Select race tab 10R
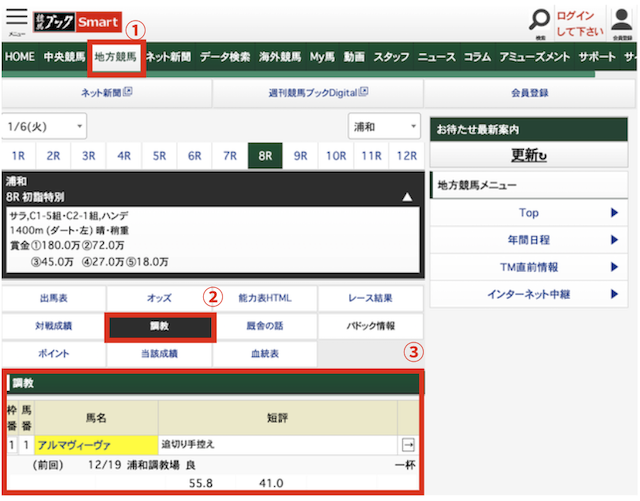This screenshot has width=640, height=501. 336,156
